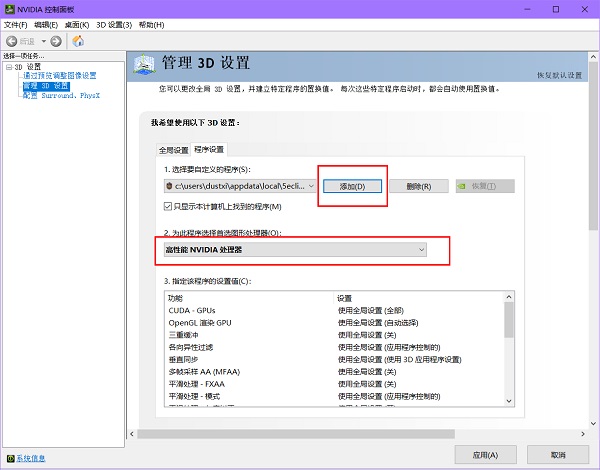Click the 应用(A) button
Image resolution: width=600 pixels, height=470 pixels.
click(x=485, y=454)
